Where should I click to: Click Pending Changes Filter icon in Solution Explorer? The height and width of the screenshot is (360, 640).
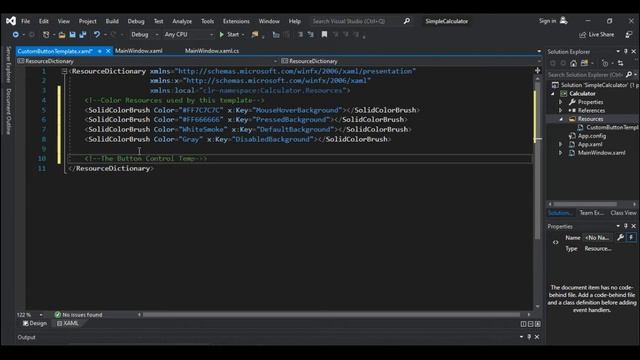[605, 63]
